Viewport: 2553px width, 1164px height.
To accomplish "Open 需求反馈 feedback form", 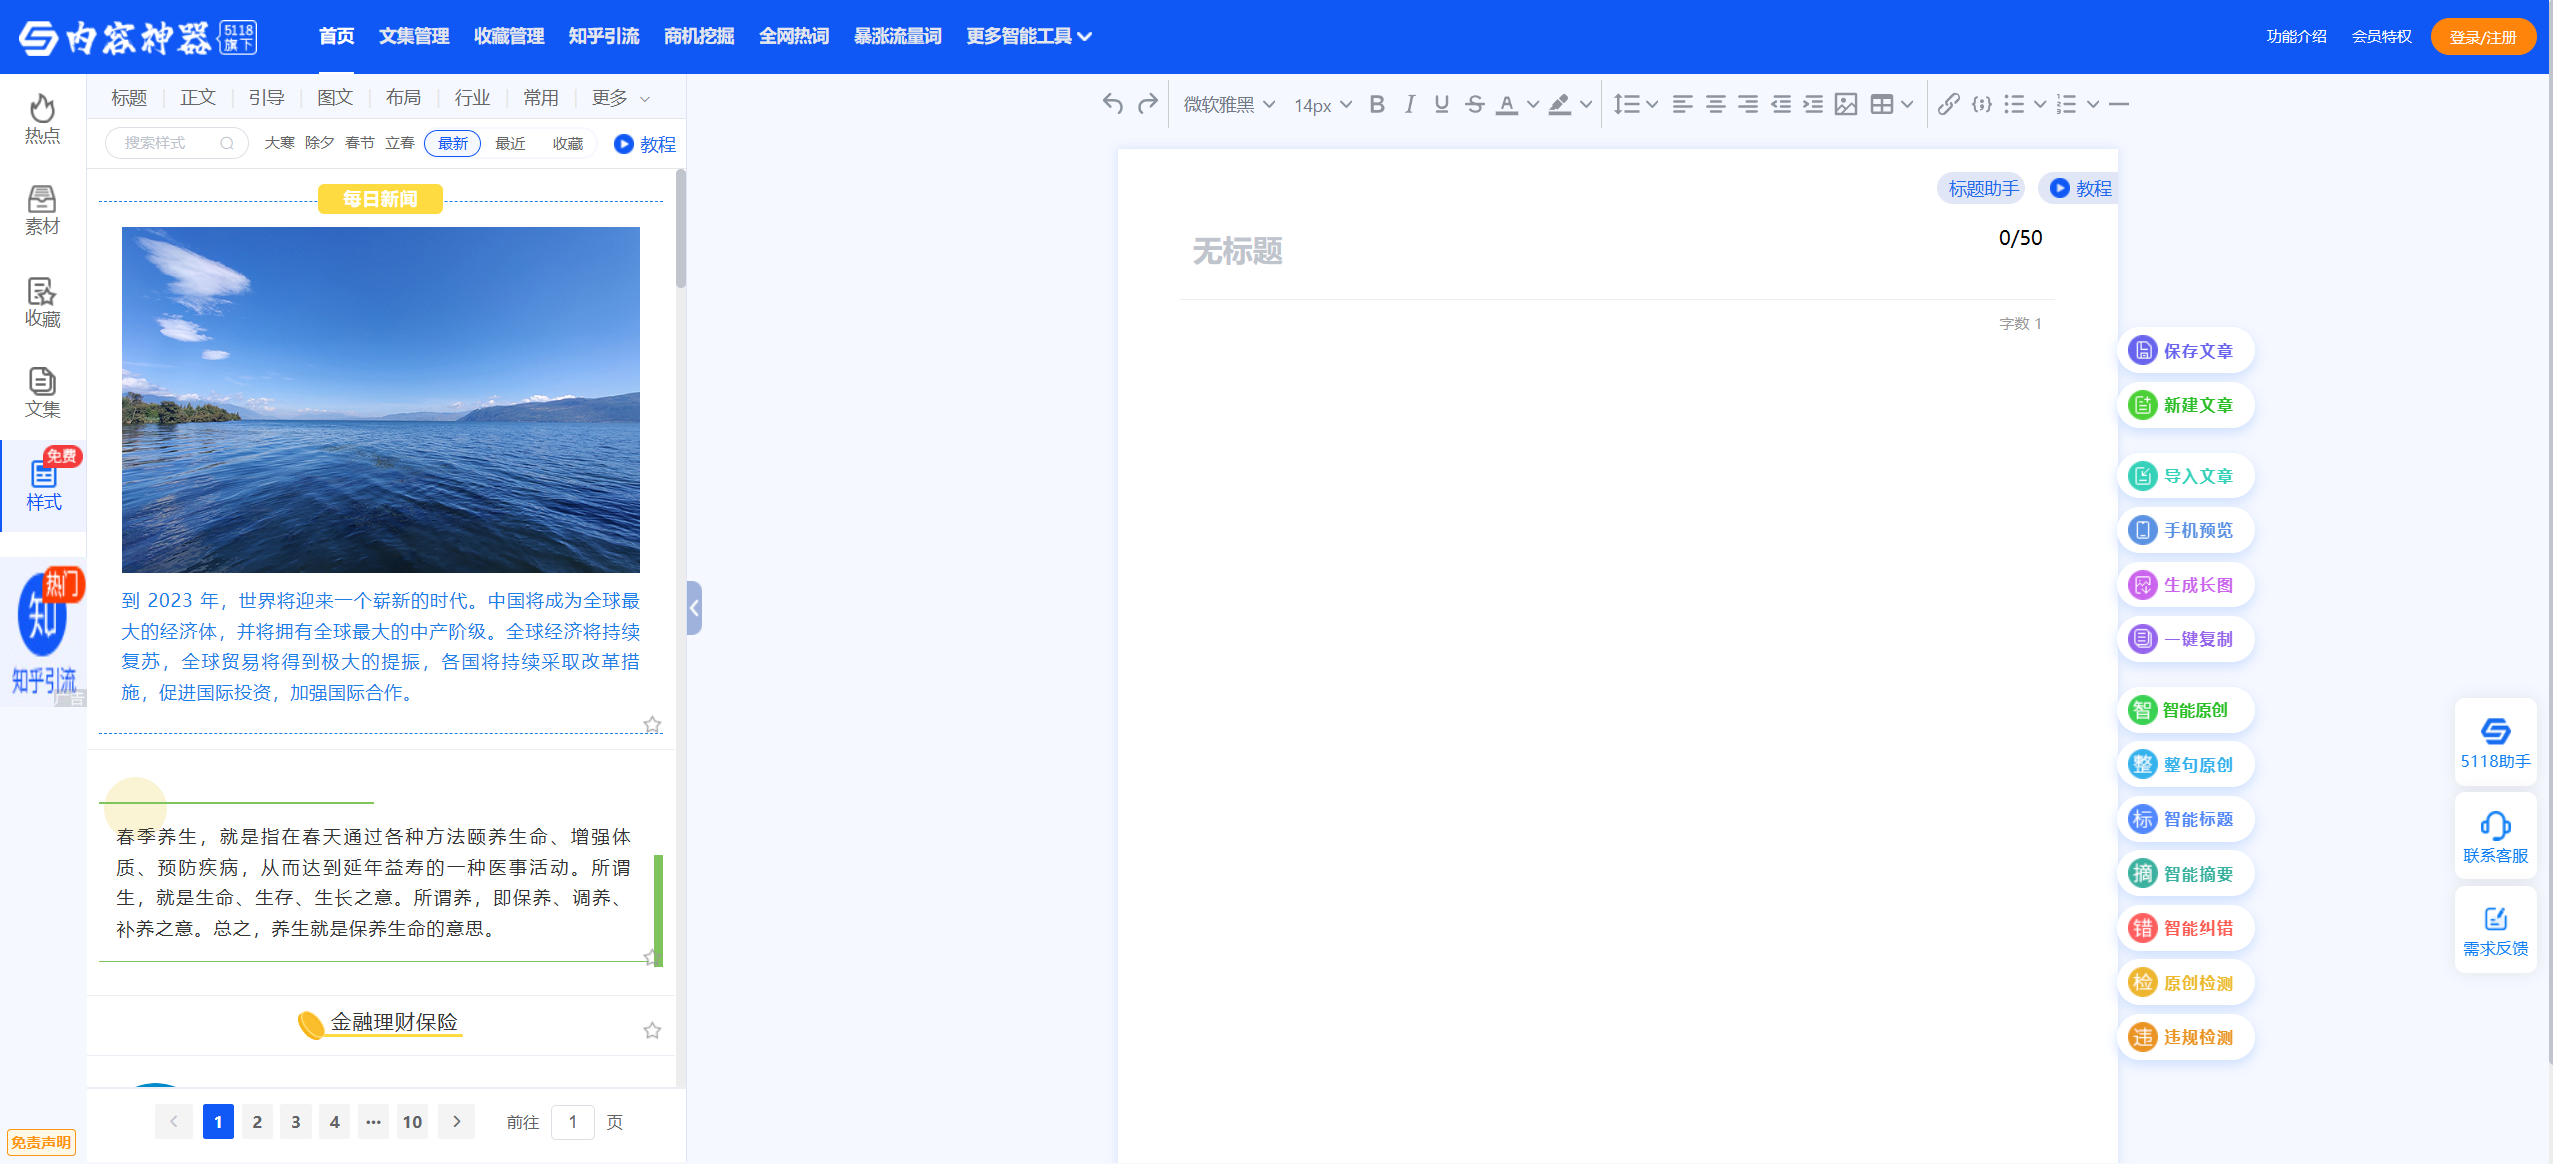I will click(x=2495, y=929).
